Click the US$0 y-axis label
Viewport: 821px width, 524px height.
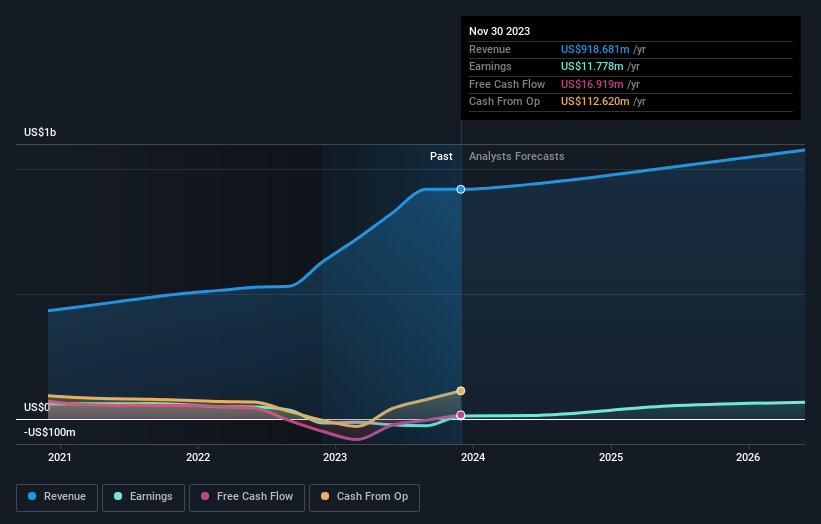pos(37,407)
